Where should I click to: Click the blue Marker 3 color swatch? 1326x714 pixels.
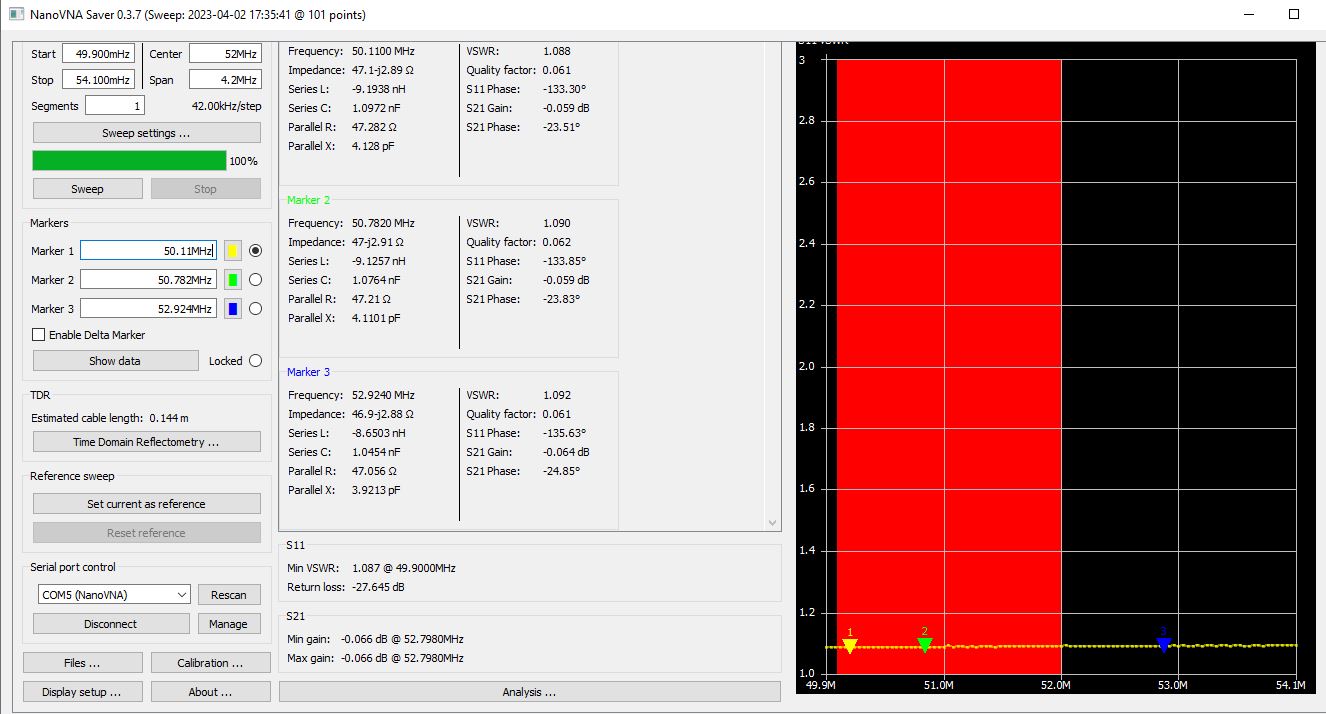(x=232, y=309)
